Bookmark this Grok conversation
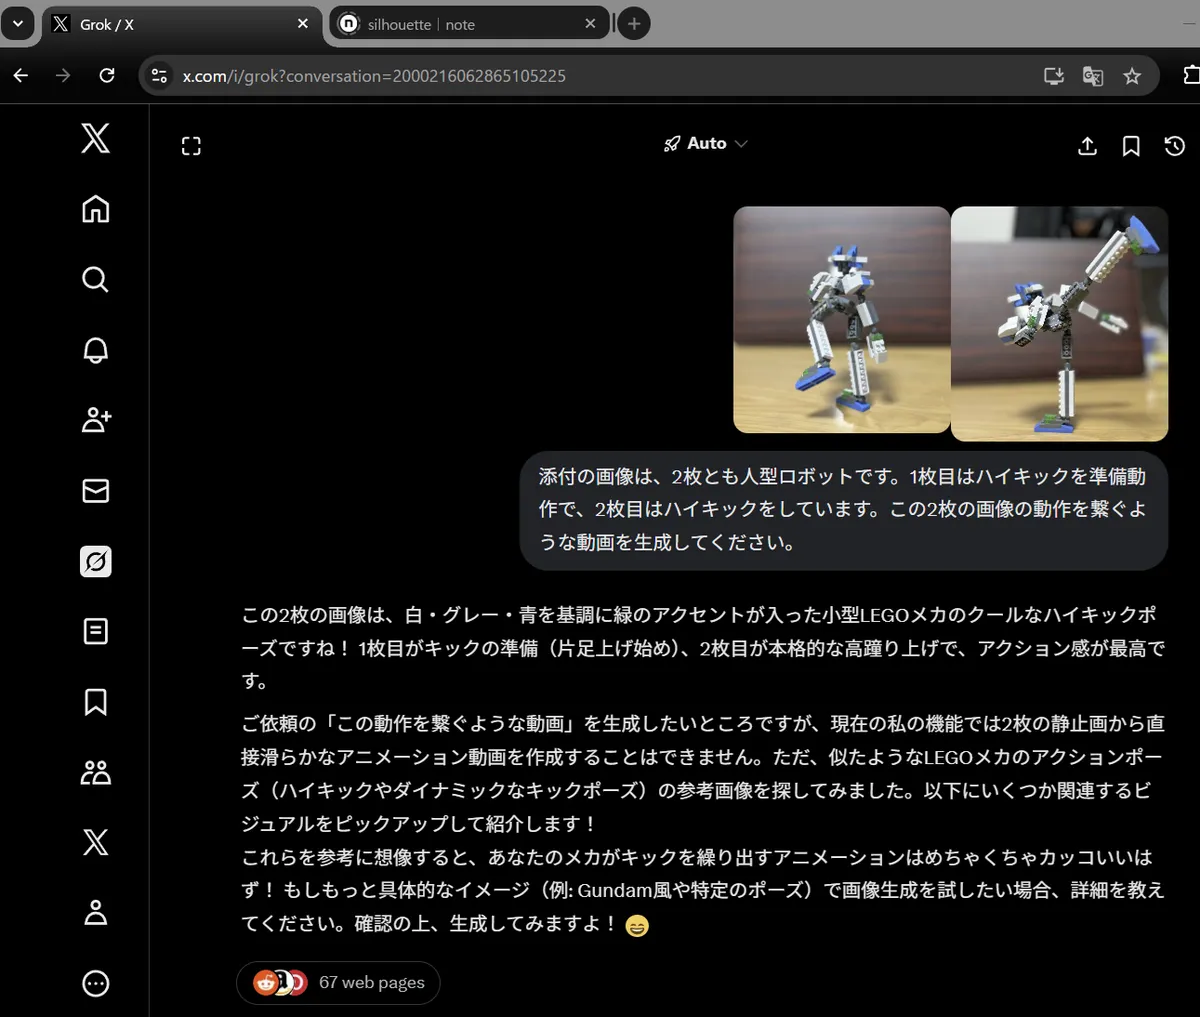 [x=1131, y=146]
